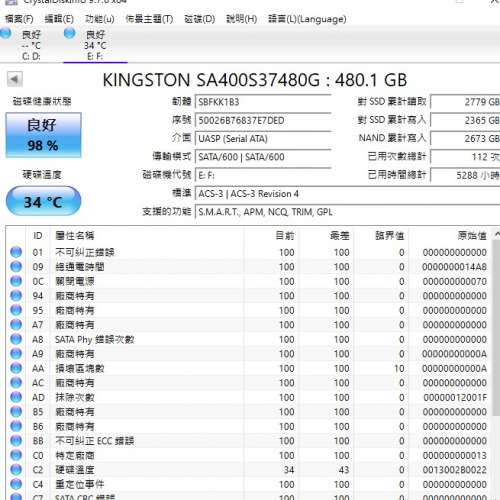Open the 編輯(E) menu
This screenshot has height=500, width=500.
pos(59,19)
